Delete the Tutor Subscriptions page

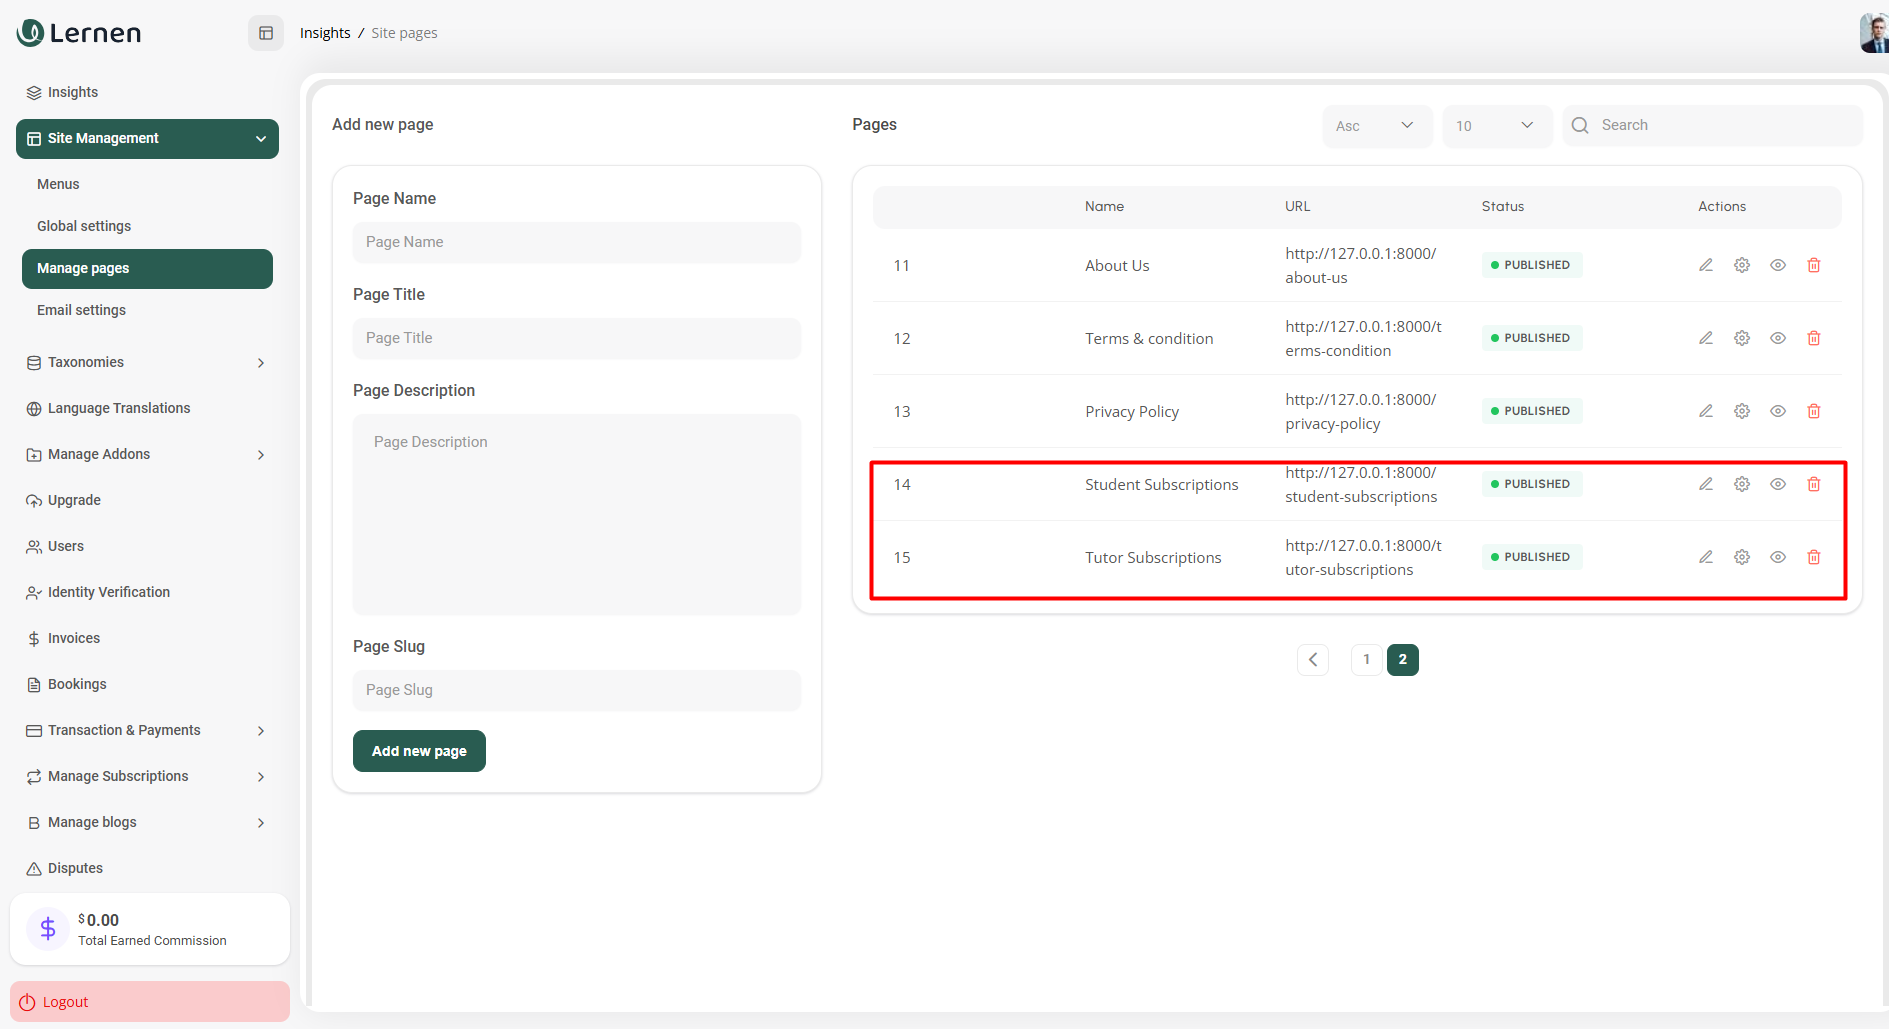click(1813, 557)
